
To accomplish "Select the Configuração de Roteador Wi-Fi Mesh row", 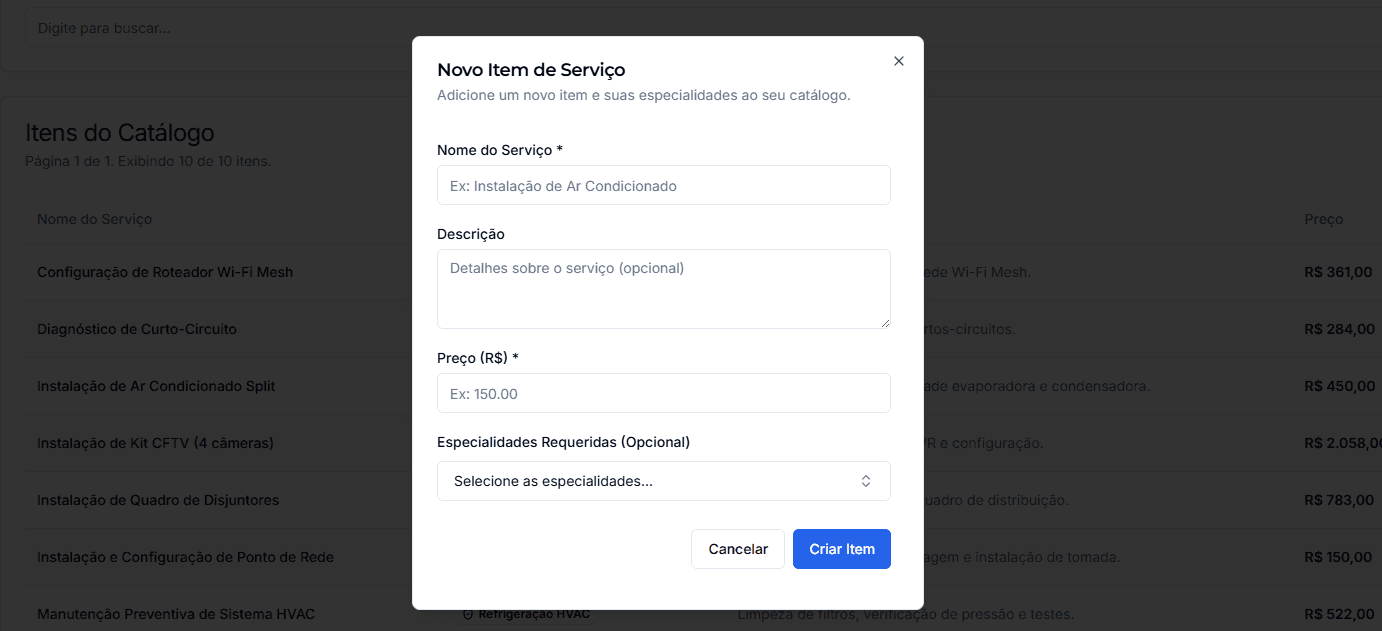I will pos(165,271).
